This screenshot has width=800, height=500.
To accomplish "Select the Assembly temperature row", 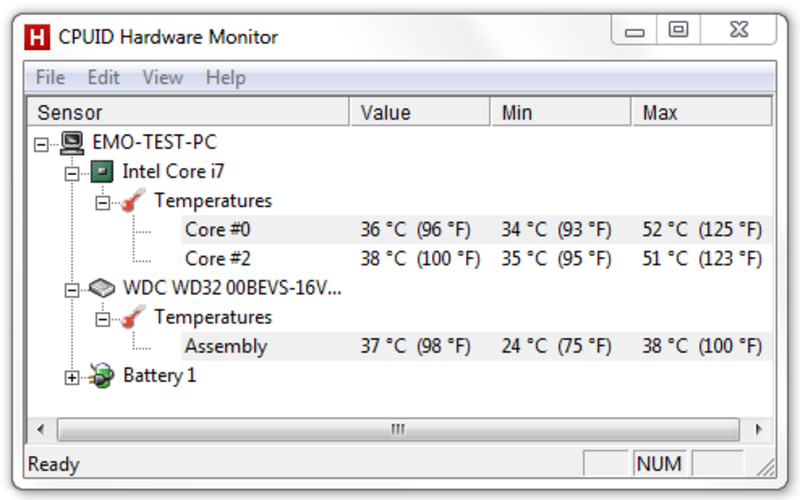I will [477, 346].
